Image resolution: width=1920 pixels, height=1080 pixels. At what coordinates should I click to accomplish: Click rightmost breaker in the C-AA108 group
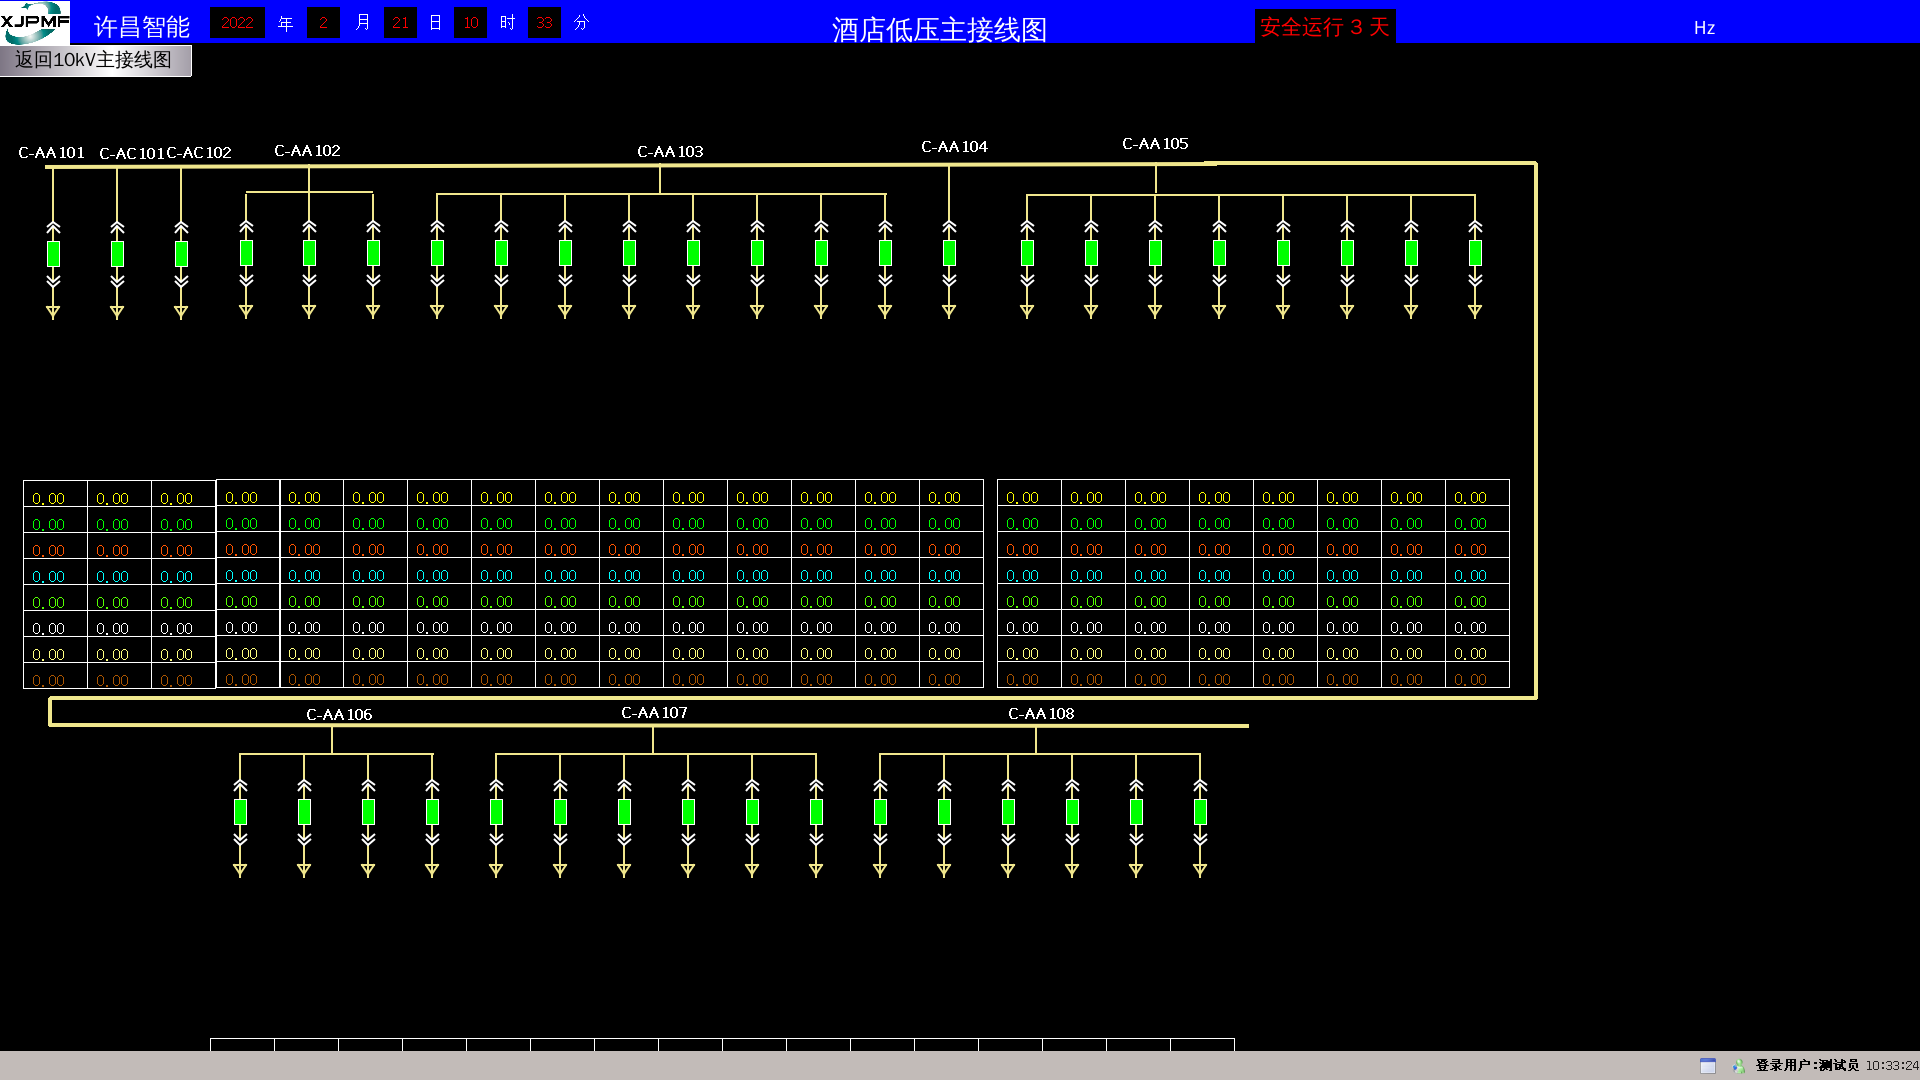pyautogui.click(x=1200, y=812)
